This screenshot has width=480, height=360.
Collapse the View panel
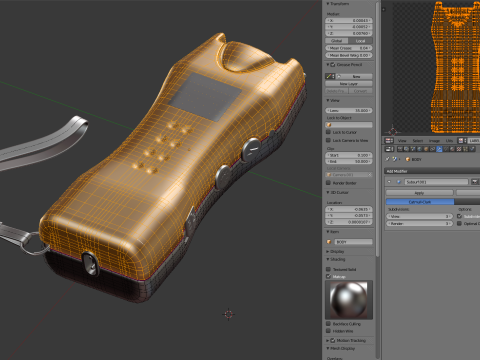328,100
